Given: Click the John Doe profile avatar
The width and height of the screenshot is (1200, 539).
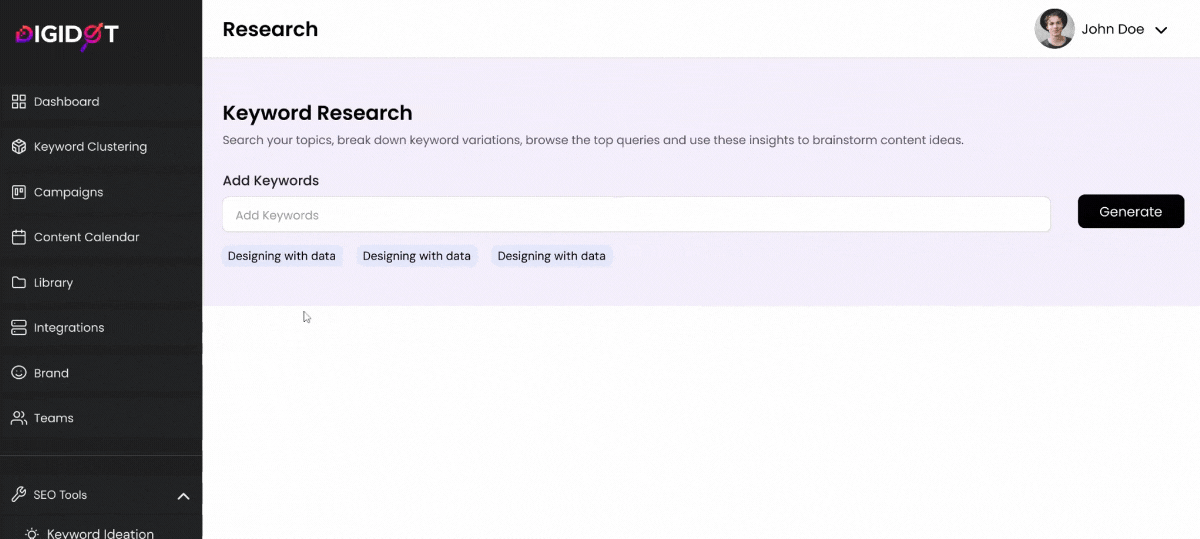Looking at the screenshot, I should click(1054, 29).
